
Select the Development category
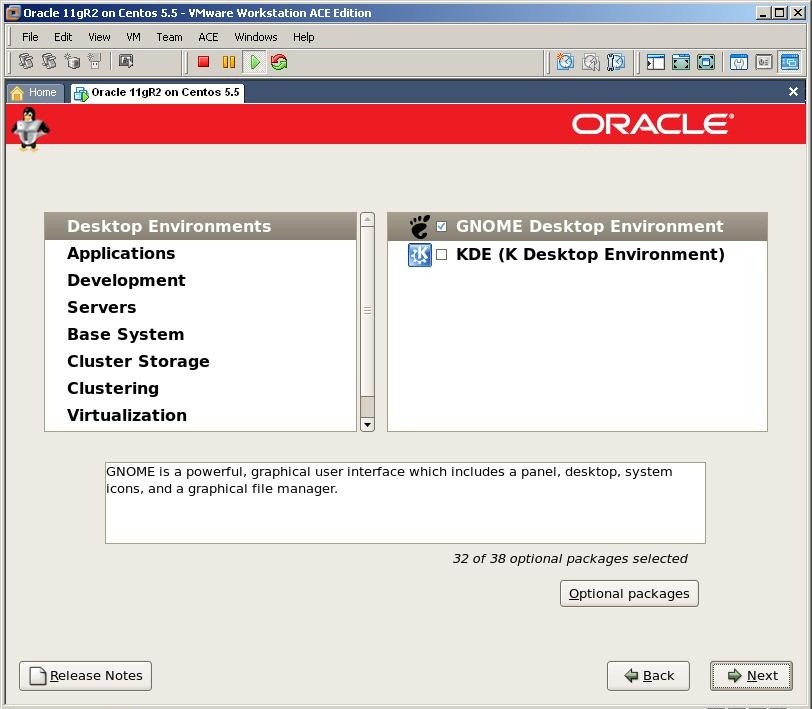pos(200,280)
